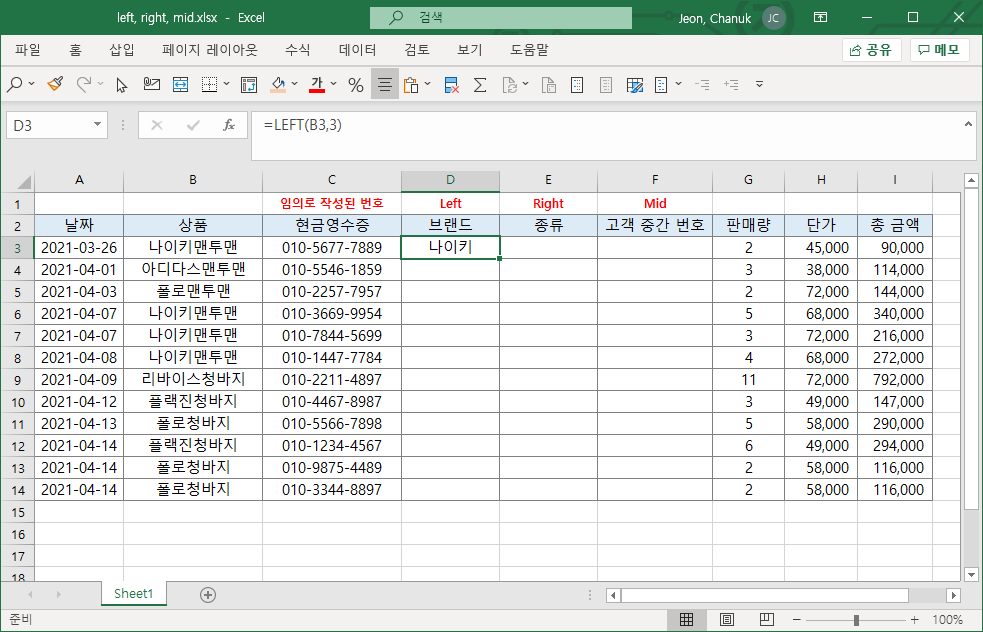Click the table with pencil icon
The width and height of the screenshot is (983, 632).
[635, 85]
